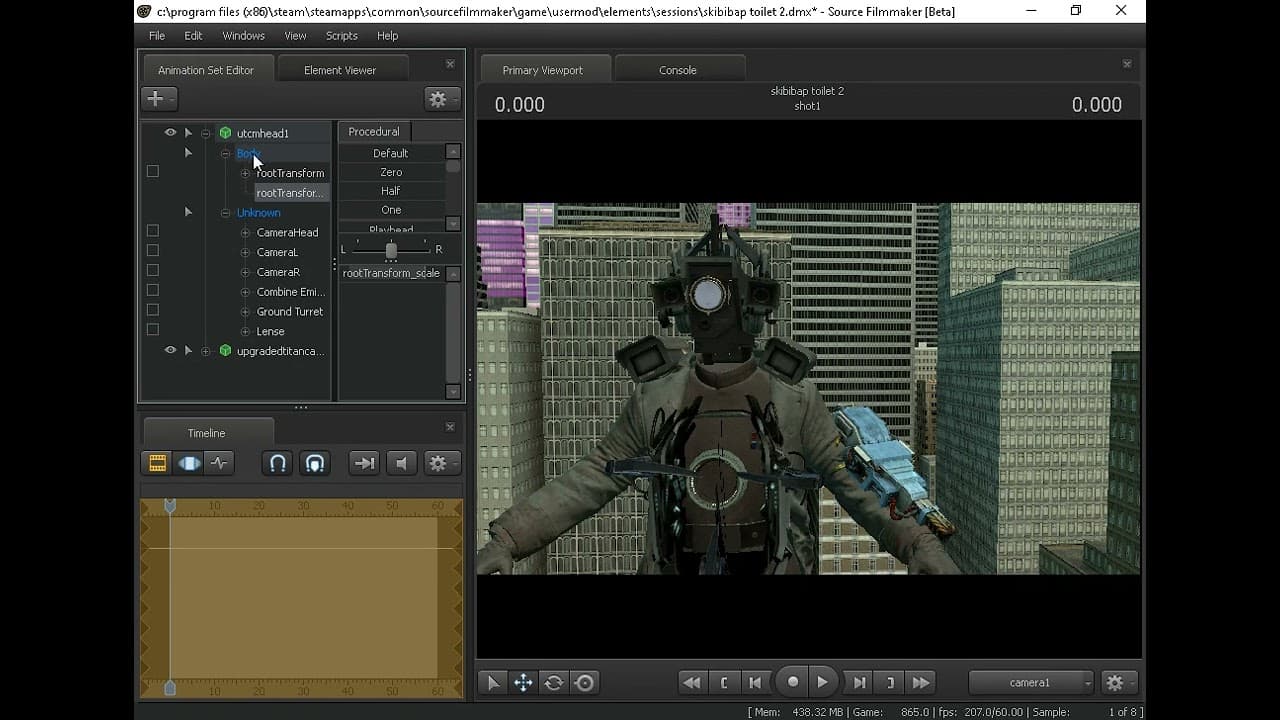
Task: Fast forward with the double-right button
Action: [x=922, y=683]
